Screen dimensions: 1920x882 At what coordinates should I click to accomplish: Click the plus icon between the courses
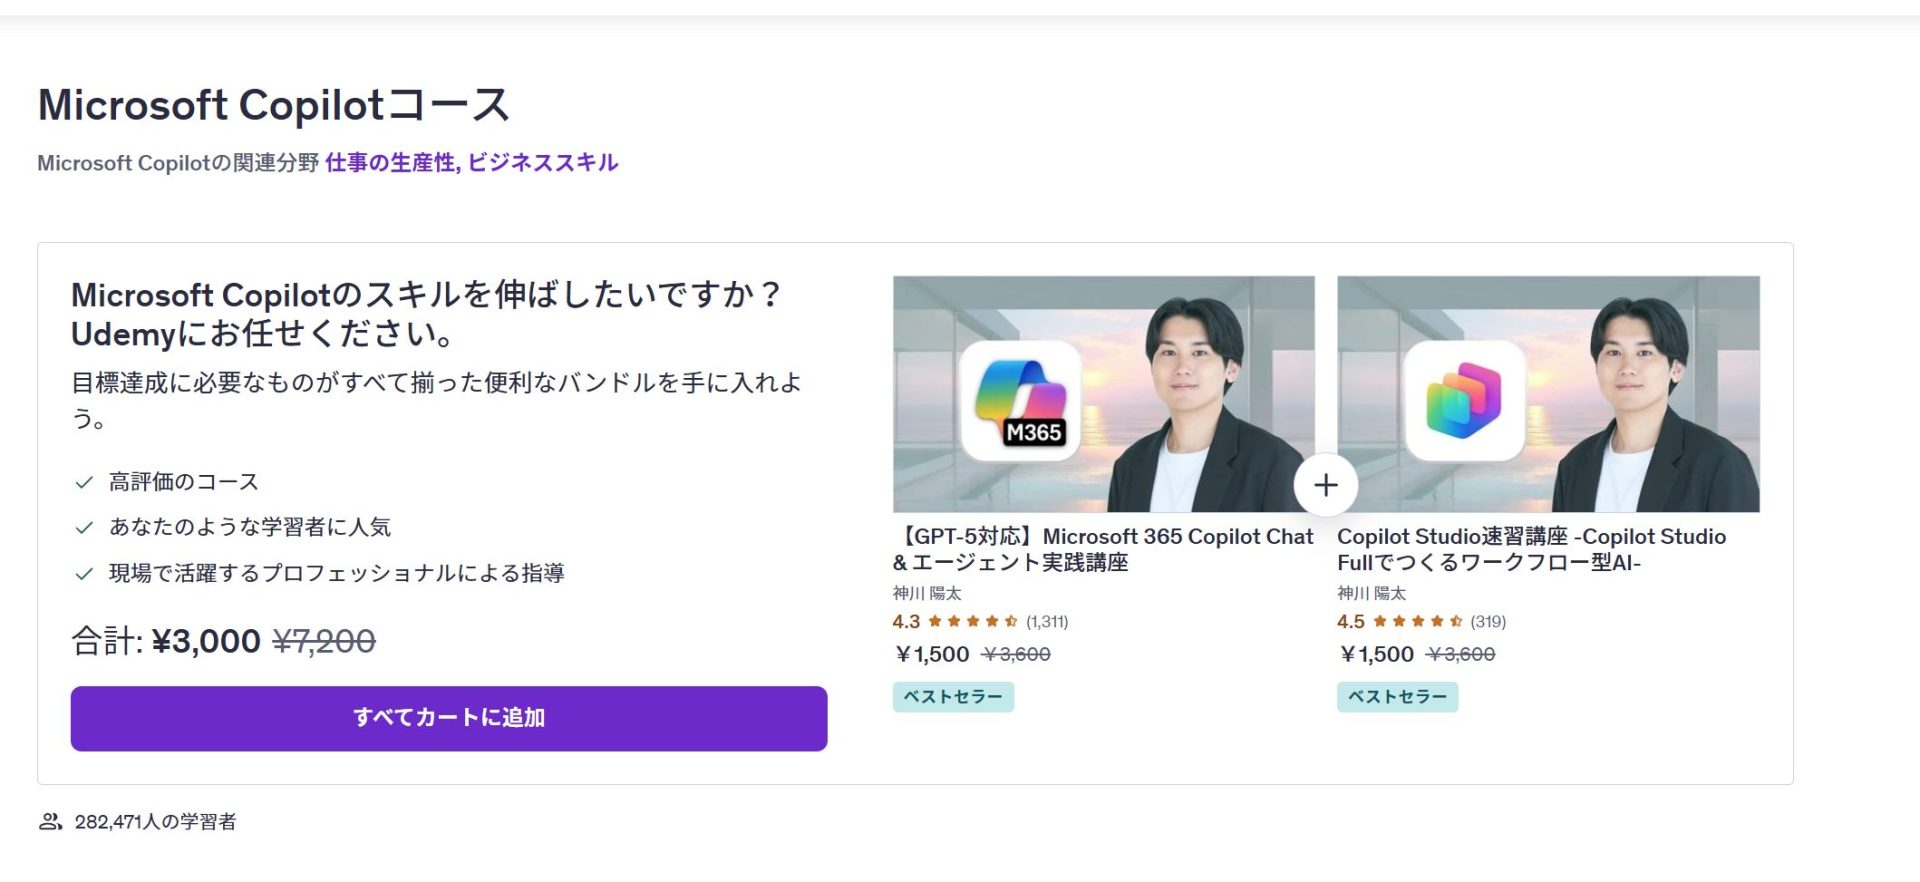point(1326,485)
